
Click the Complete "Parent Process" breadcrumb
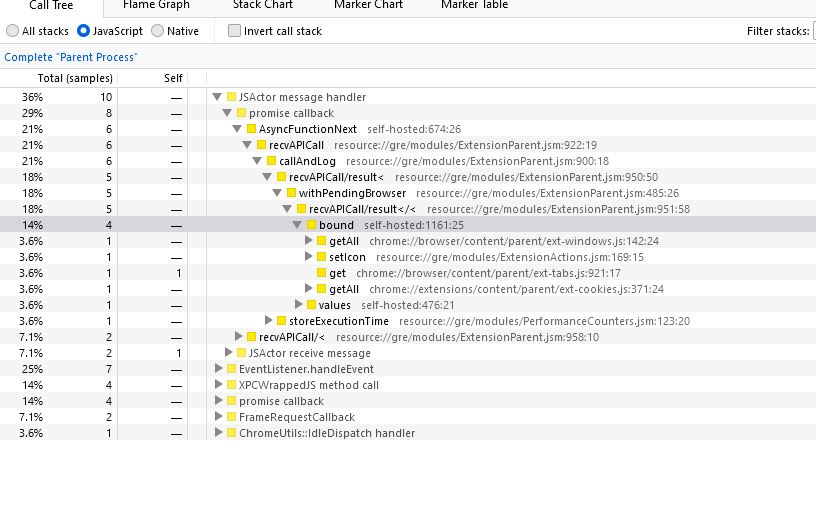pyautogui.click(x=71, y=57)
